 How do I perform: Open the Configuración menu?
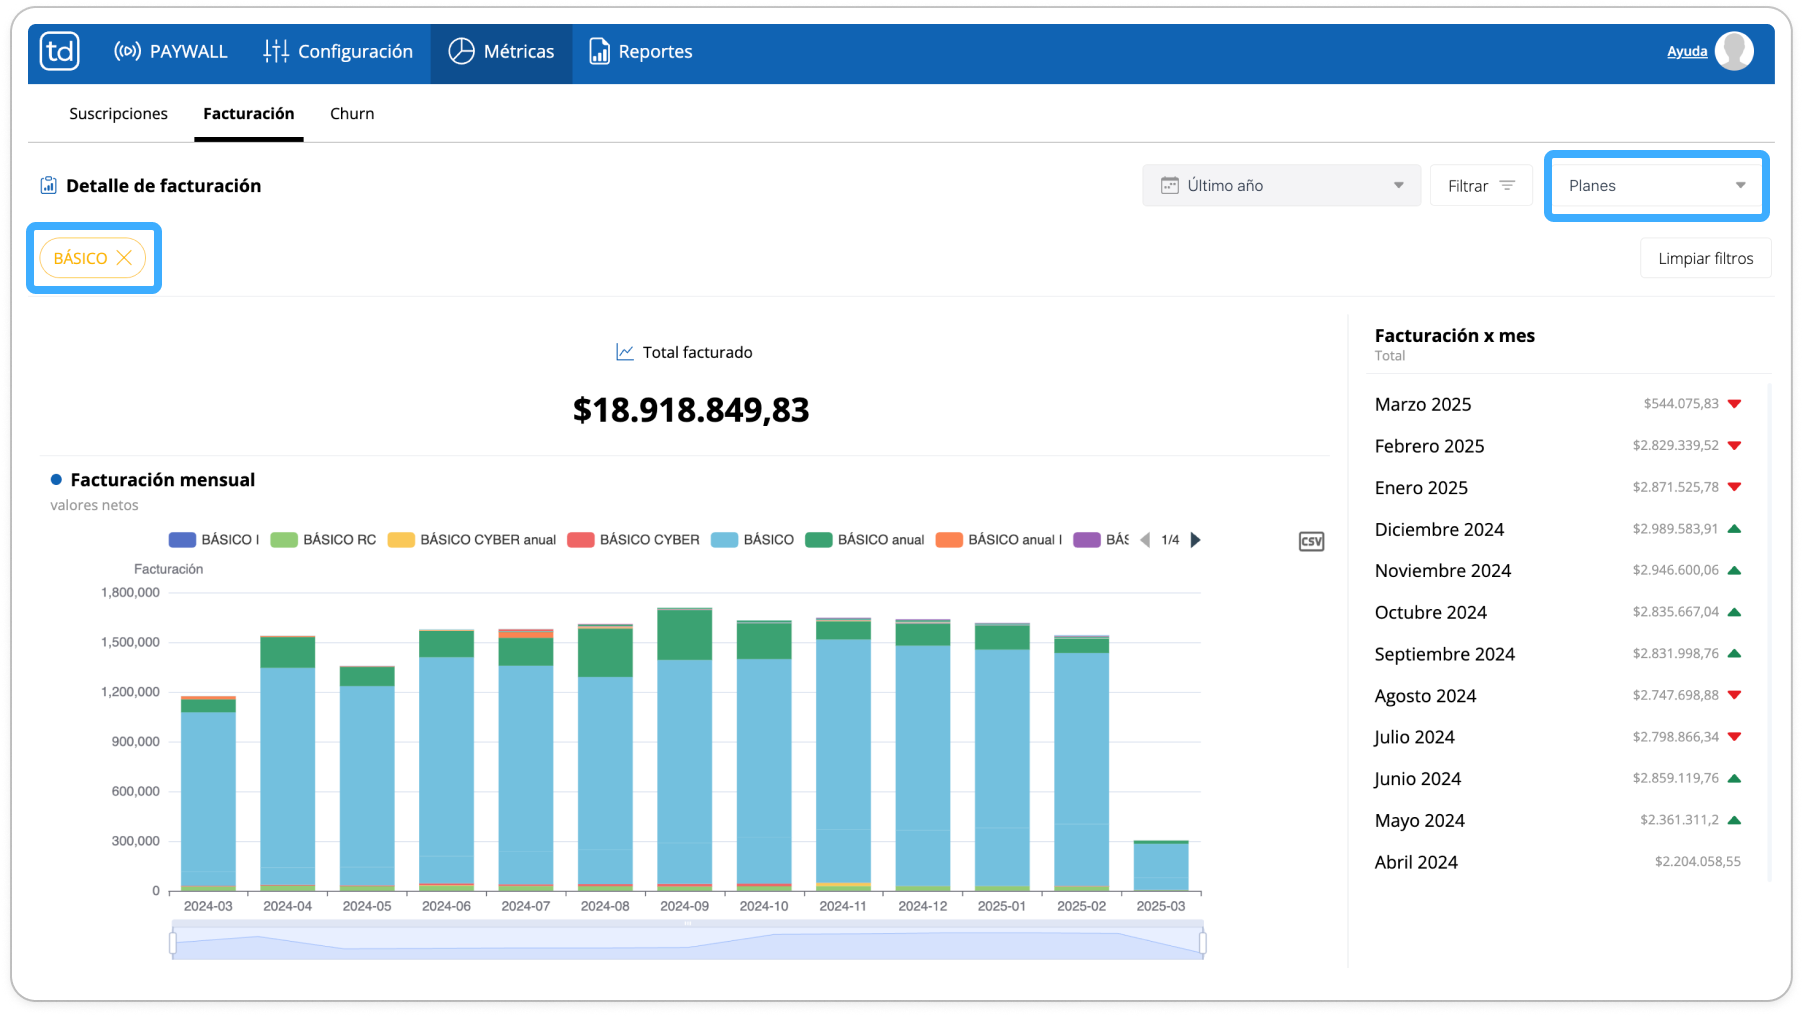point(338,52)
